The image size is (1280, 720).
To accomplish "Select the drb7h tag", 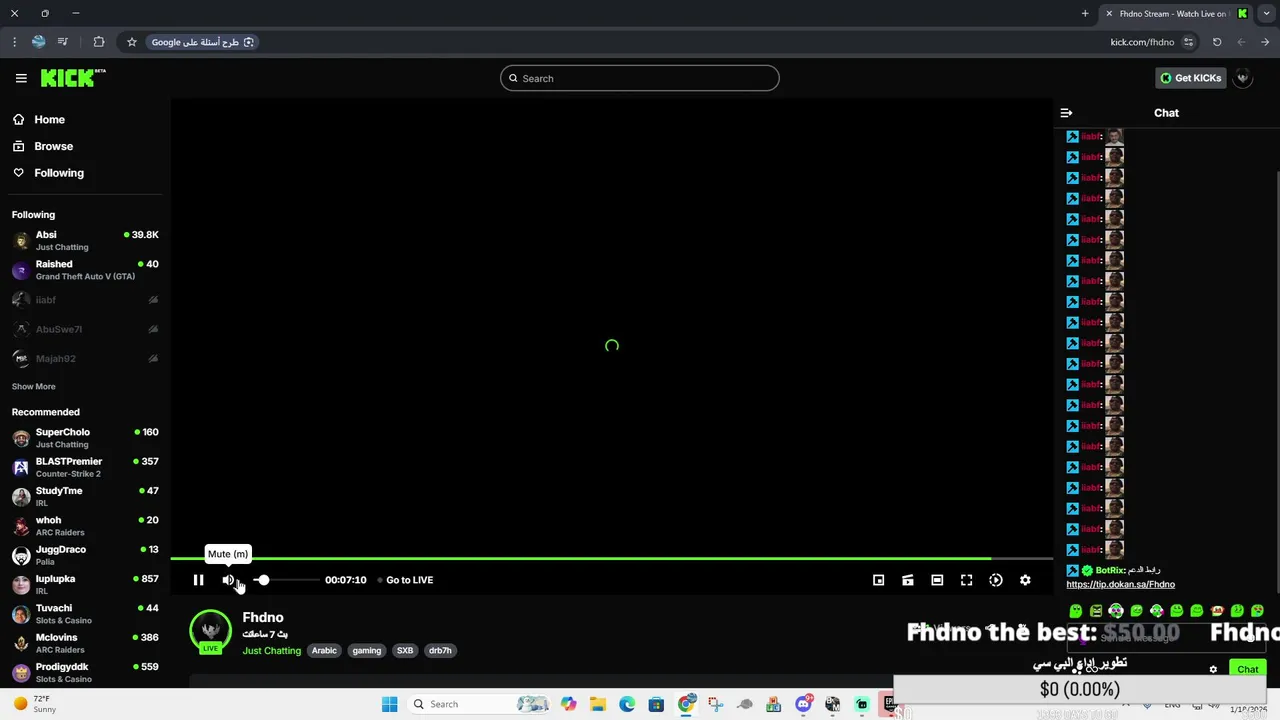I will tap(440, 651).
